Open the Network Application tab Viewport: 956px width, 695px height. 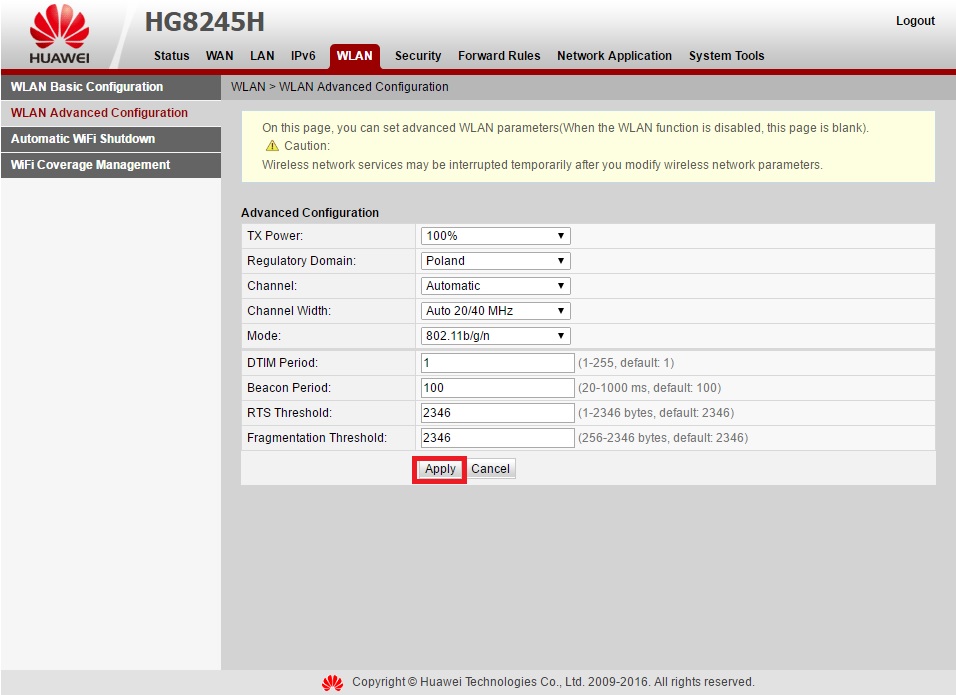(614, 55)
